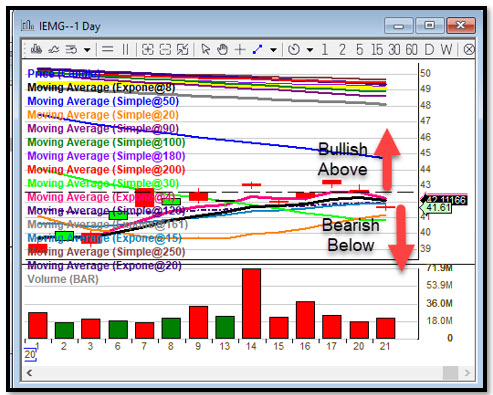The image size is (493, 395).
Task: Click the clock time period icon
Action: click(294, 50)
